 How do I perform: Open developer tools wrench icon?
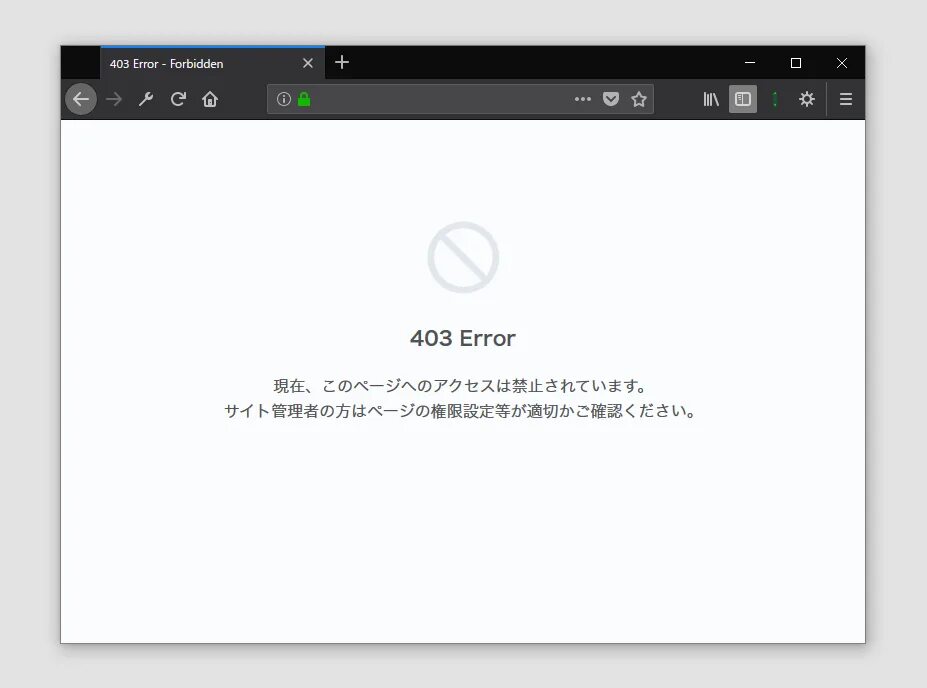point(146,99)
